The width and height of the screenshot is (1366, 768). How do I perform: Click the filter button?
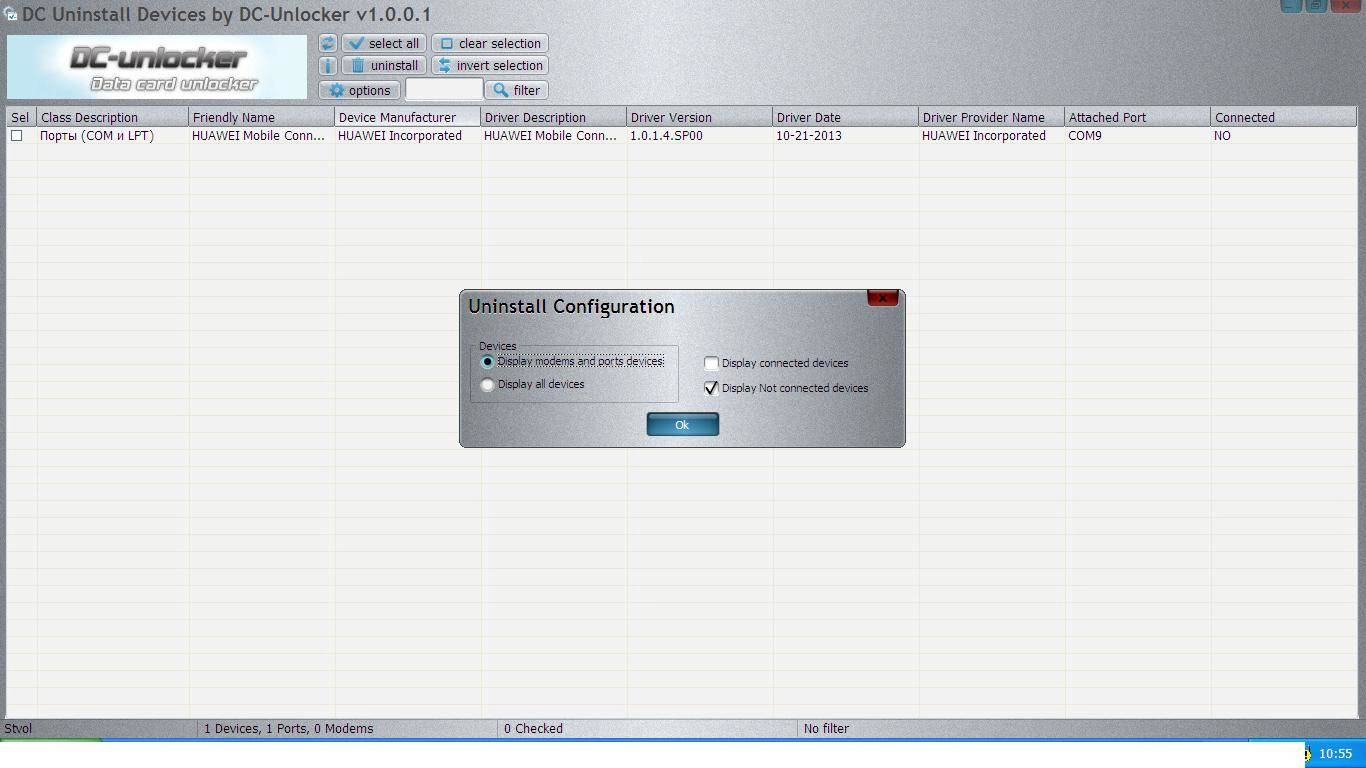(517, 90)
